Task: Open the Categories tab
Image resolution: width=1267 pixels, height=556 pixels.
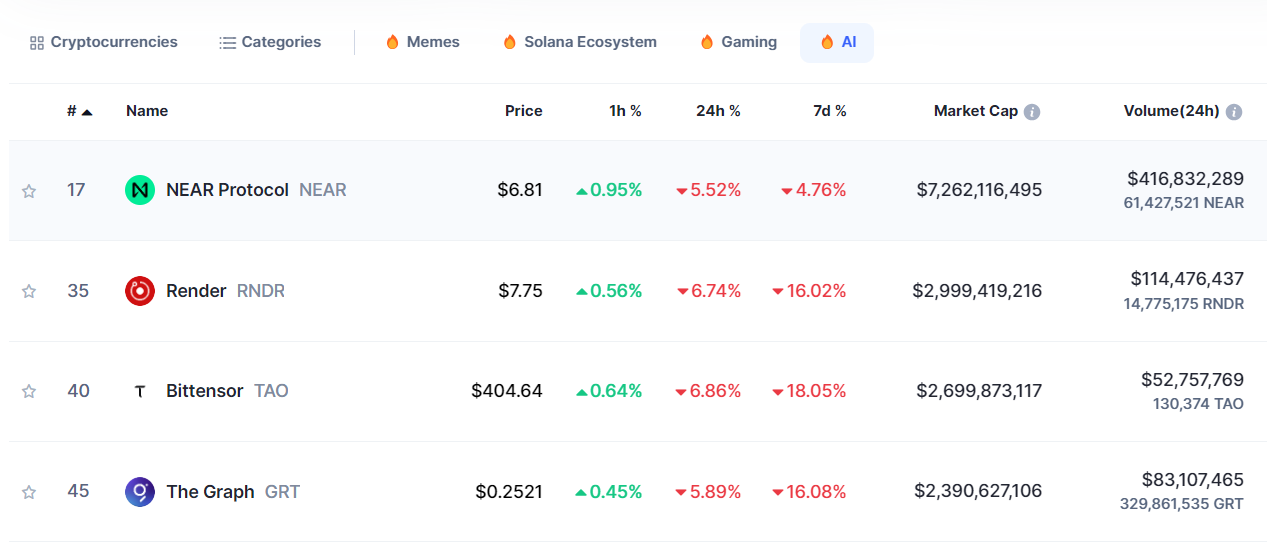Action: pyautogui.click(x=271, y=42)
